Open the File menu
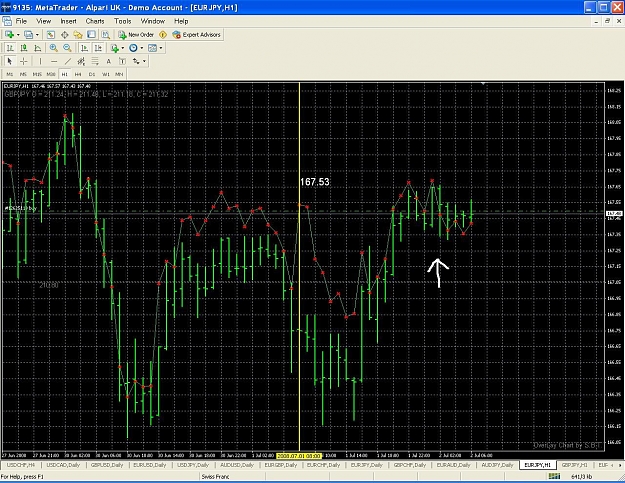 tap(21, 21)
